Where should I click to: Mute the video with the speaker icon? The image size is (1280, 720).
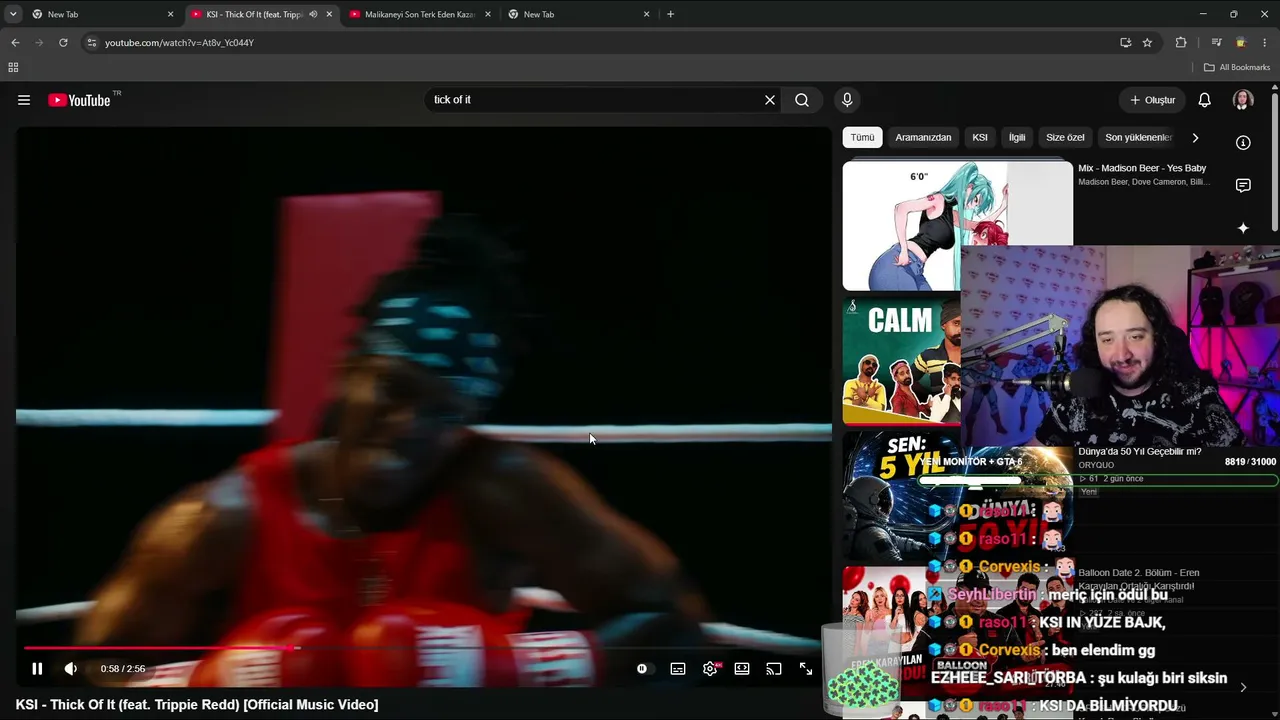[70, 669]
